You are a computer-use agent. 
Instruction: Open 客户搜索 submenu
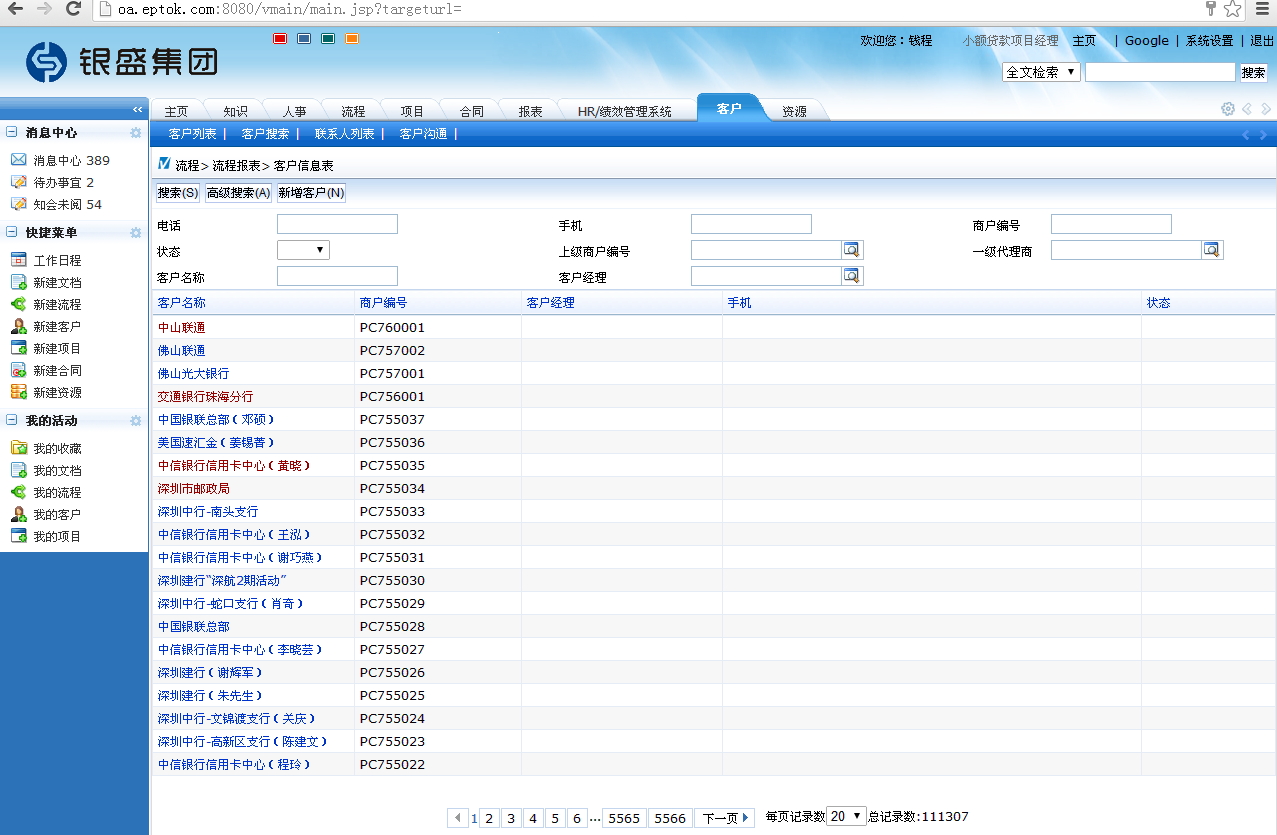coord(265,134)
